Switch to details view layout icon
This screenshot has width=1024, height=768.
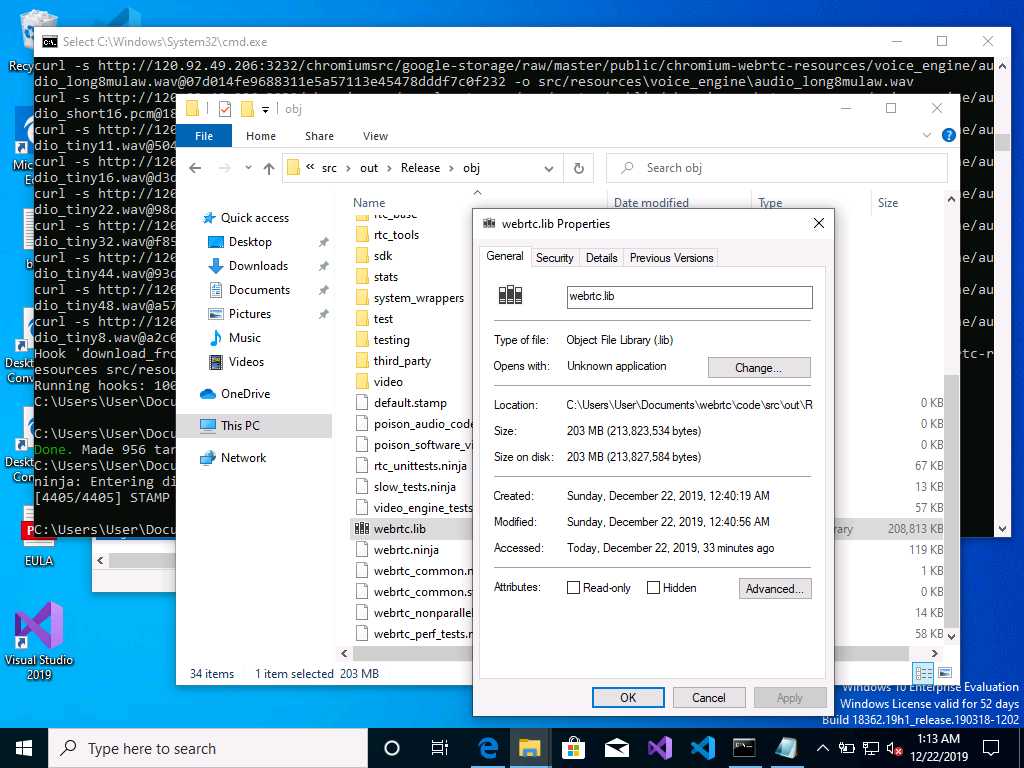click(x=923, y=673)
